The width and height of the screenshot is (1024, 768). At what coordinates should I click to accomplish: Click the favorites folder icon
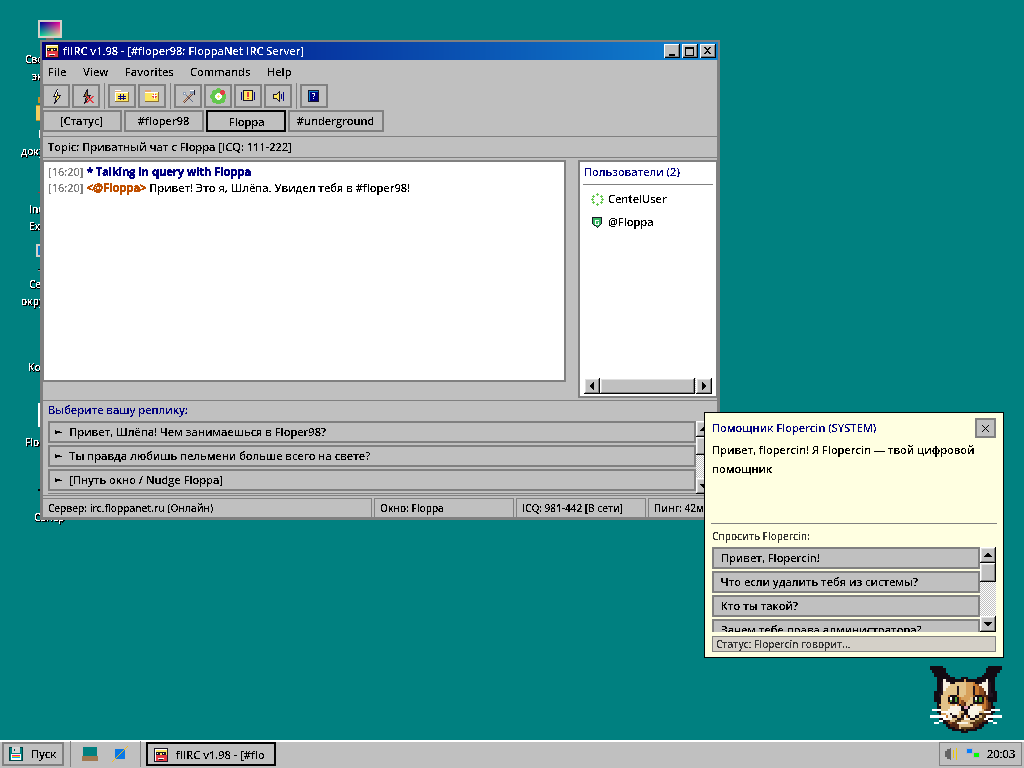152,97
